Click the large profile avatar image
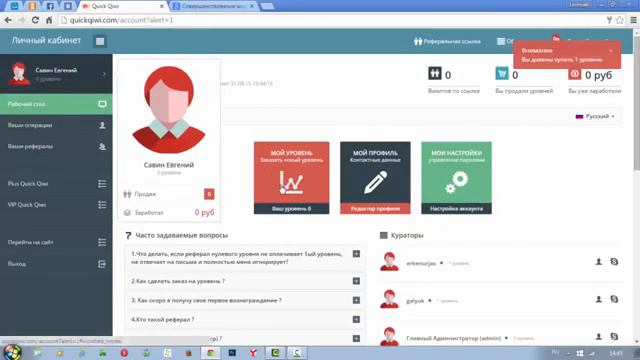Viewport: 640px width, 360px height. tap(169, 109)
